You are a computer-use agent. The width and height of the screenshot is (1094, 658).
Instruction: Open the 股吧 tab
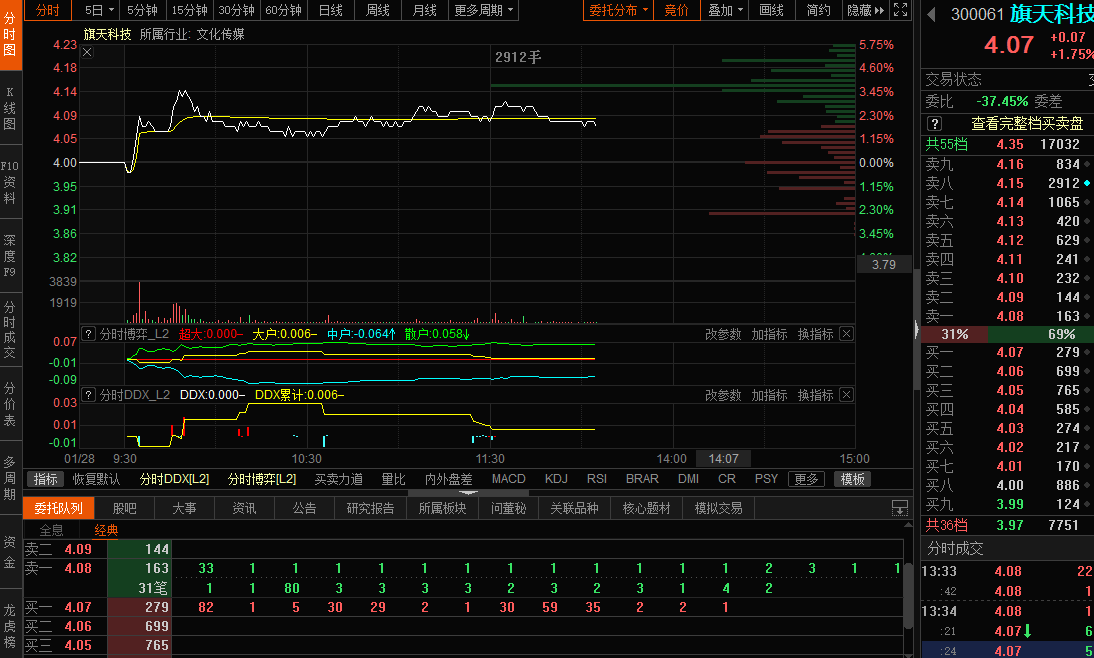pos(124,508)
